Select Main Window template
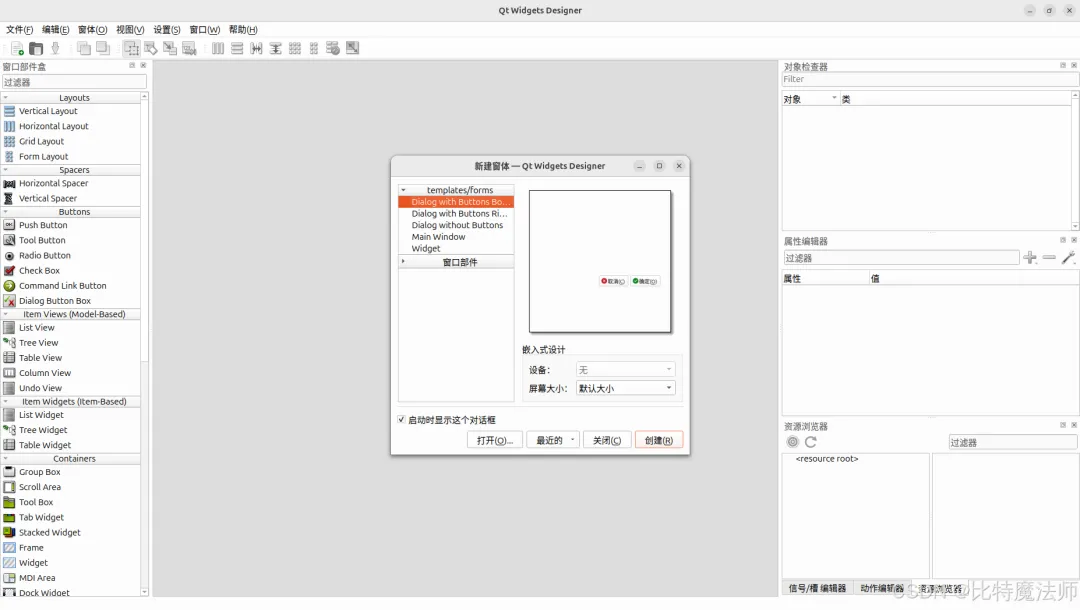Screen dimensions: 1080x610 [439, 237]
